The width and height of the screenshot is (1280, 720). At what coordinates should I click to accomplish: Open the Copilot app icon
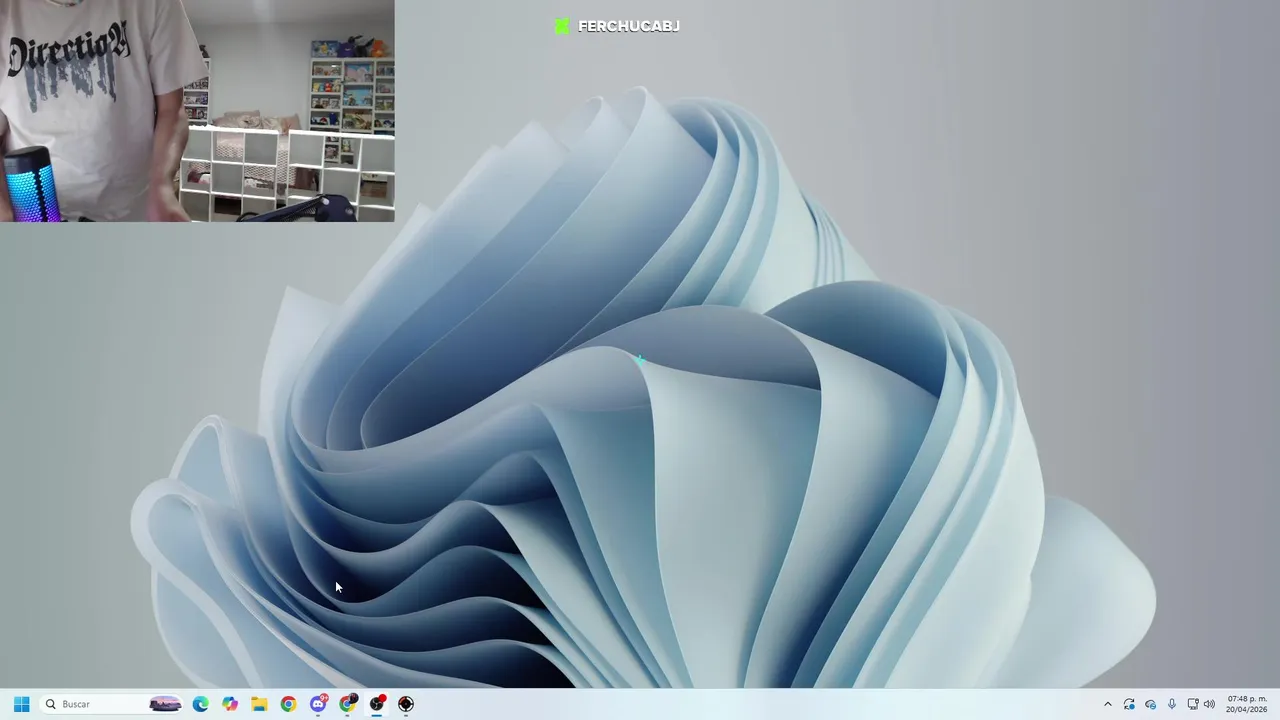230,704
